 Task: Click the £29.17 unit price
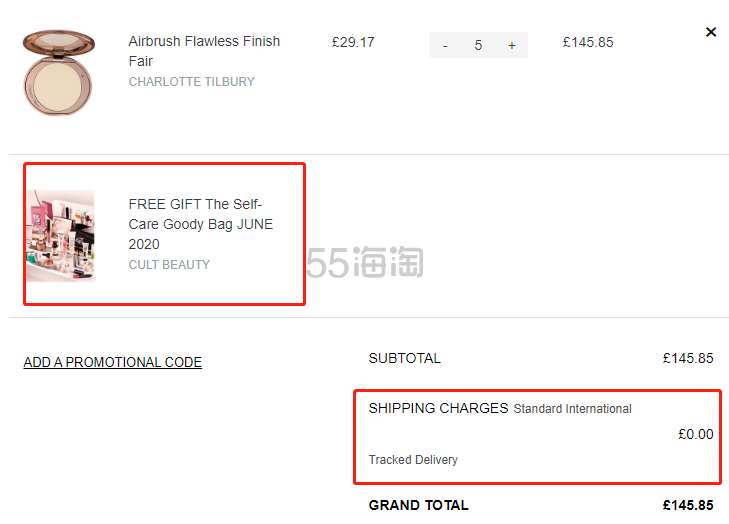click(353, 42)
